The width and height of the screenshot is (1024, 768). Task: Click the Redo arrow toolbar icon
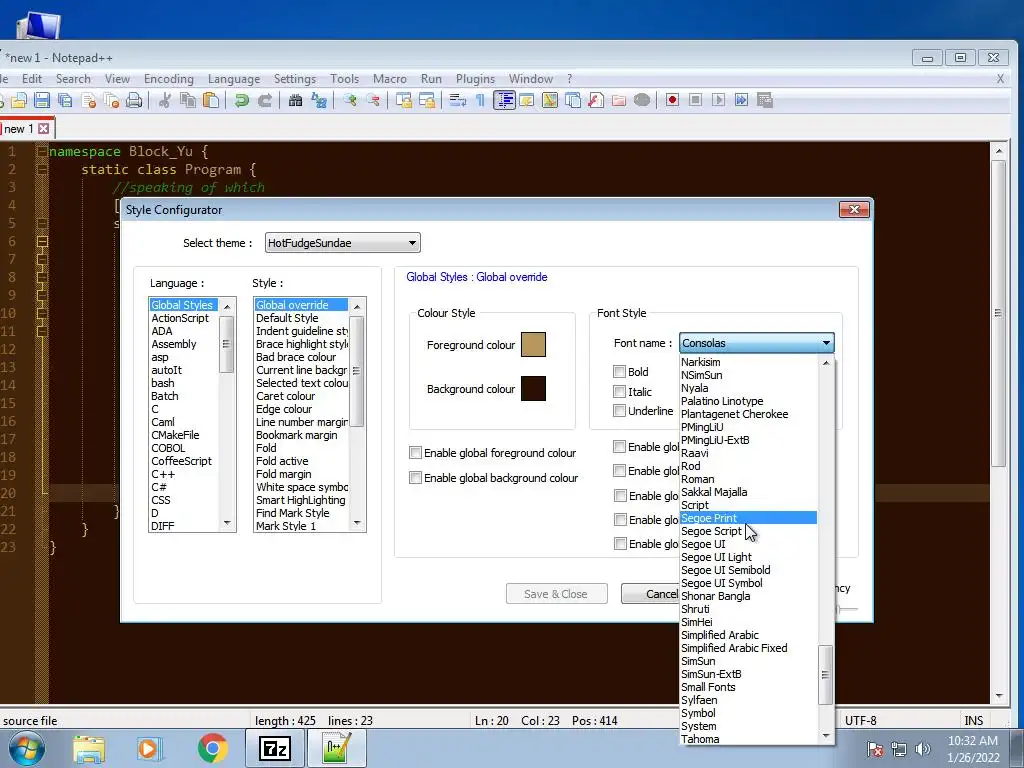click(265, 100)
